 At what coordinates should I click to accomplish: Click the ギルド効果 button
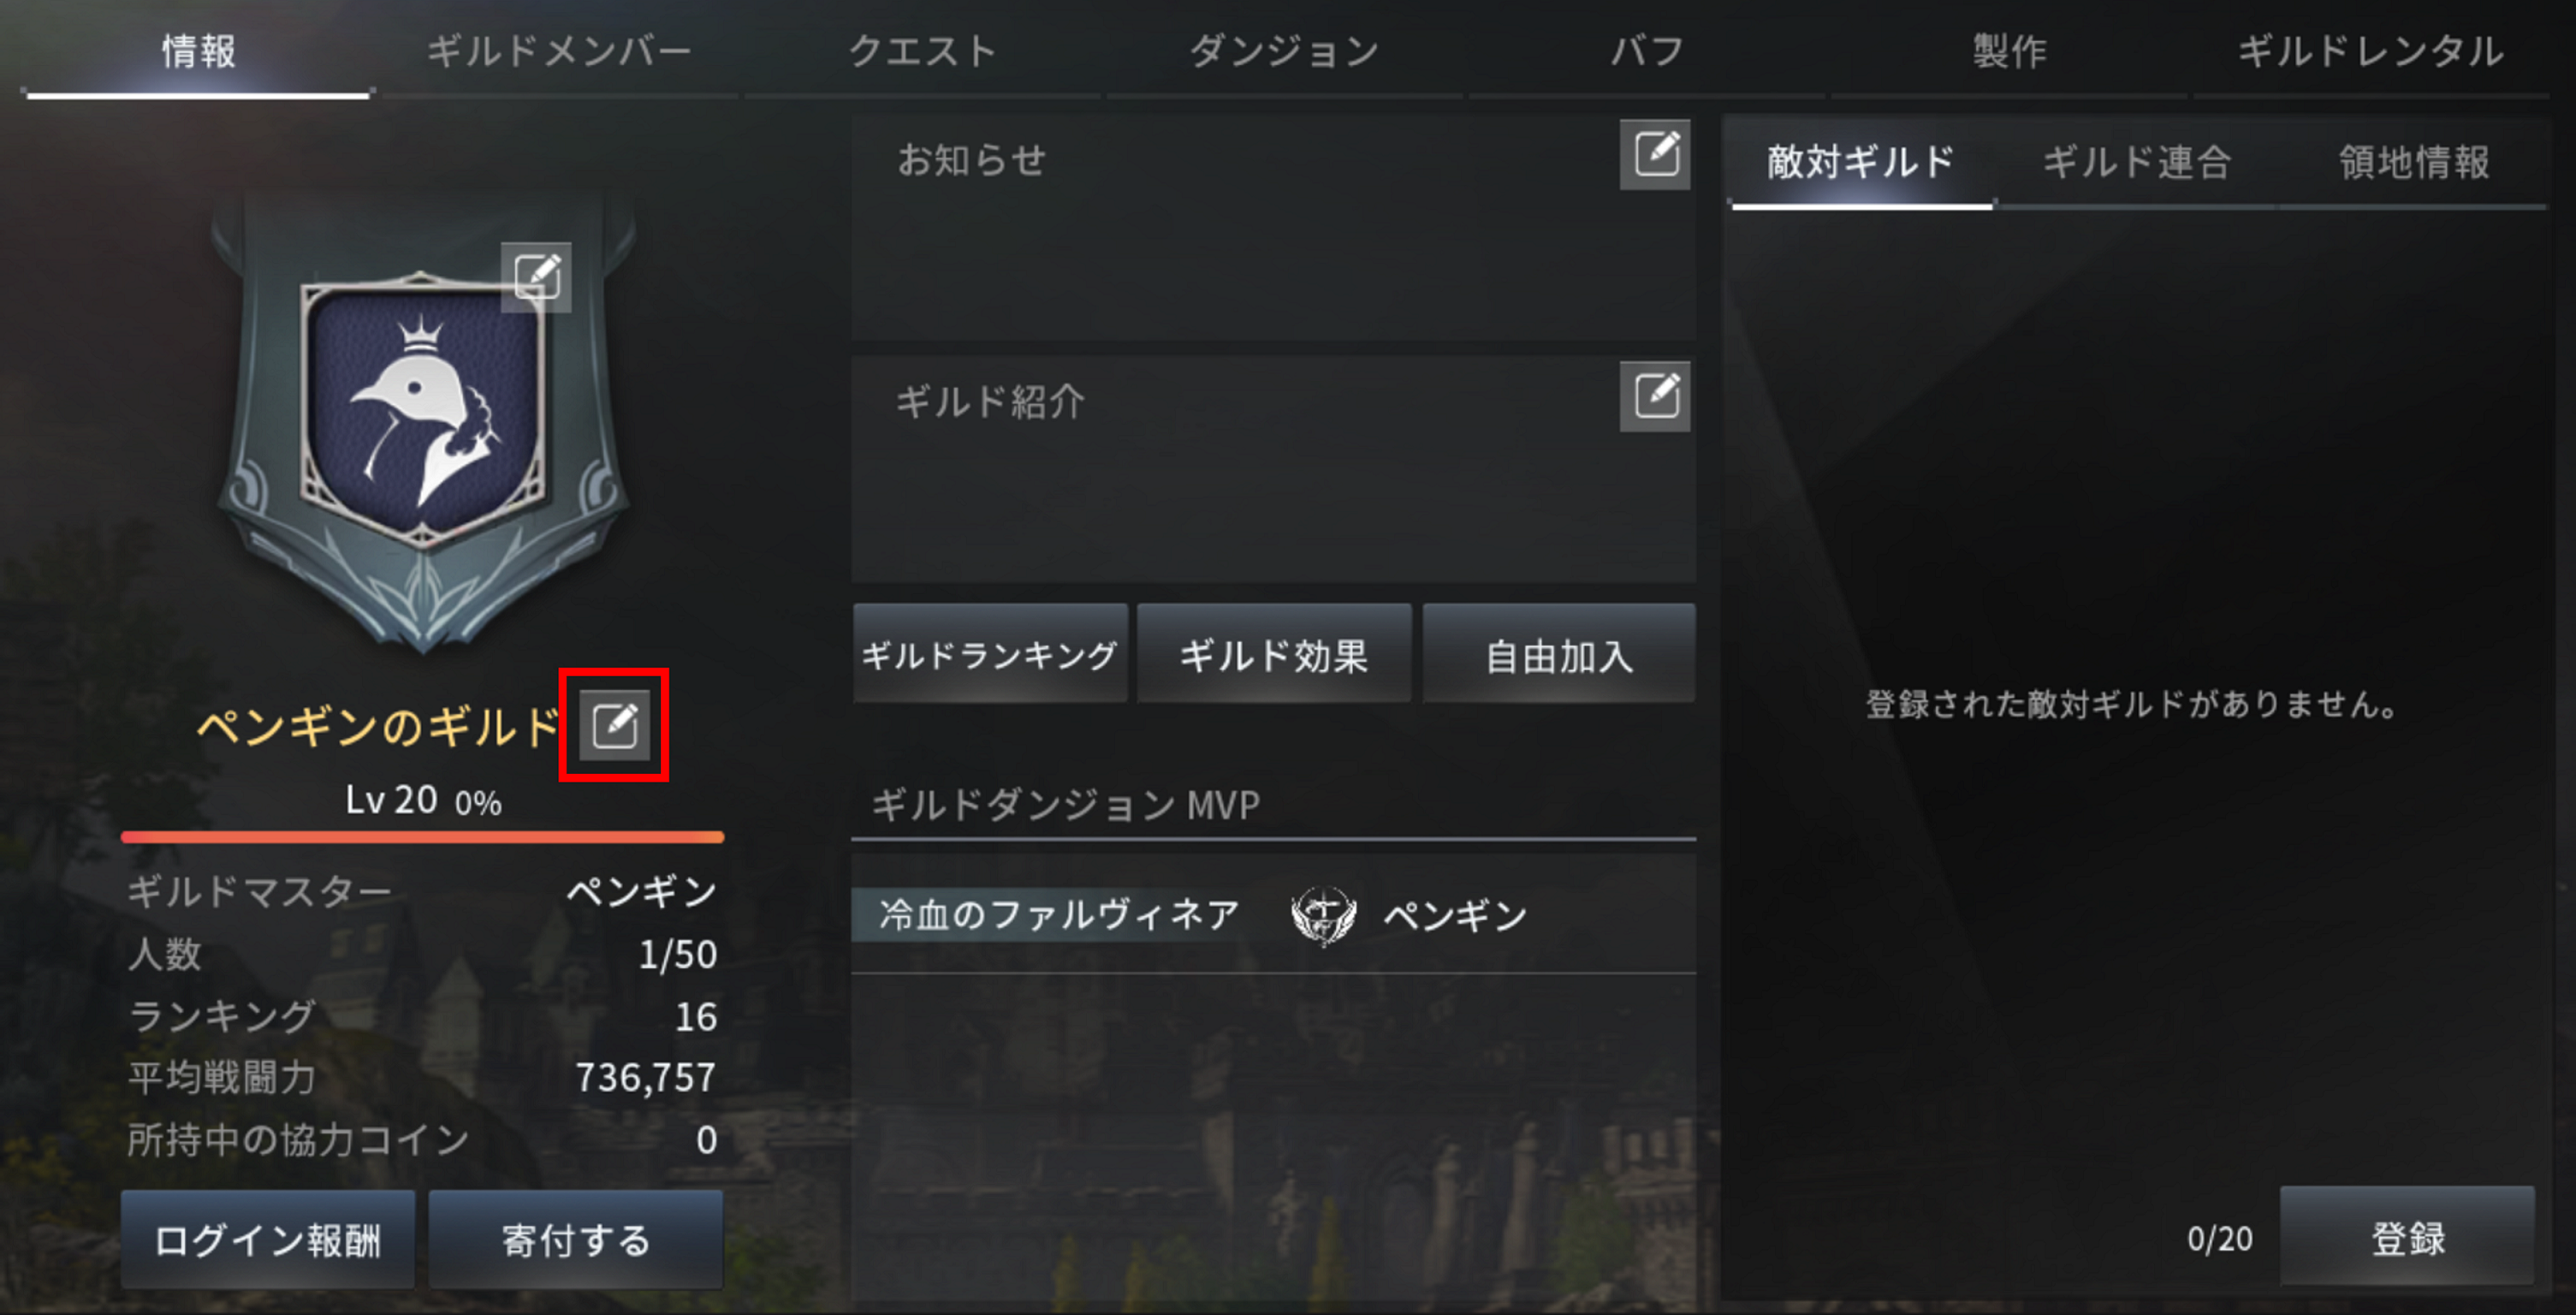[x=1274, y=655]
